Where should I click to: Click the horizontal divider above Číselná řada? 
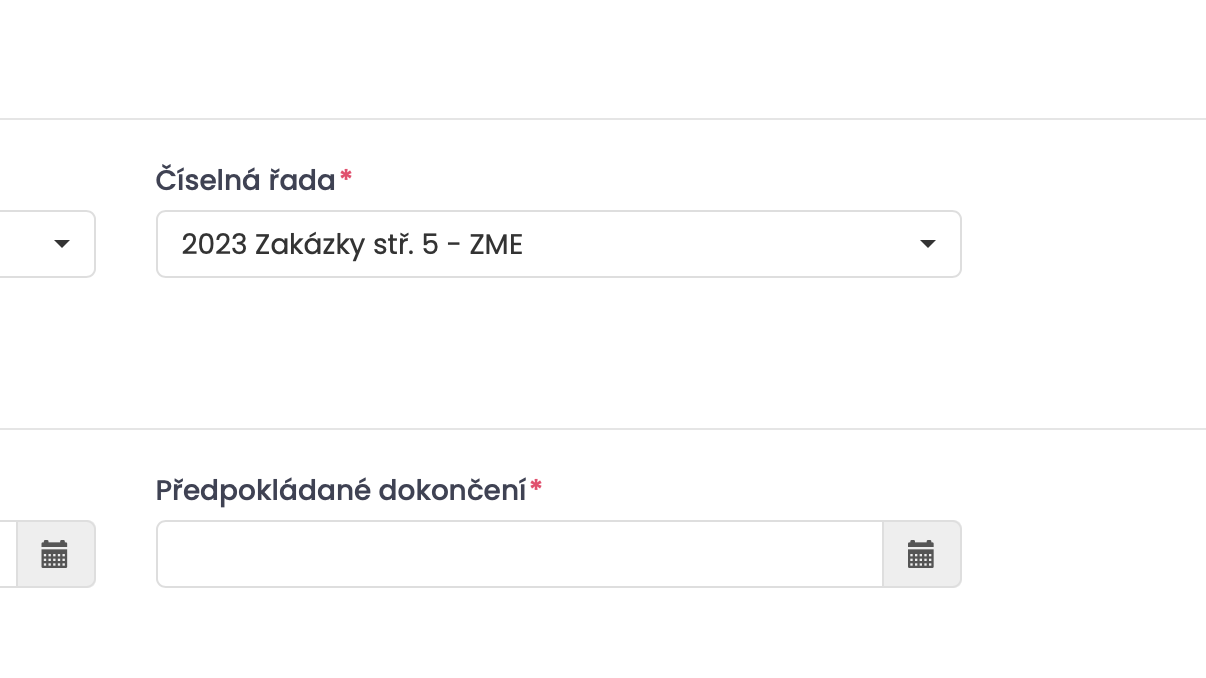click(603, 119)
